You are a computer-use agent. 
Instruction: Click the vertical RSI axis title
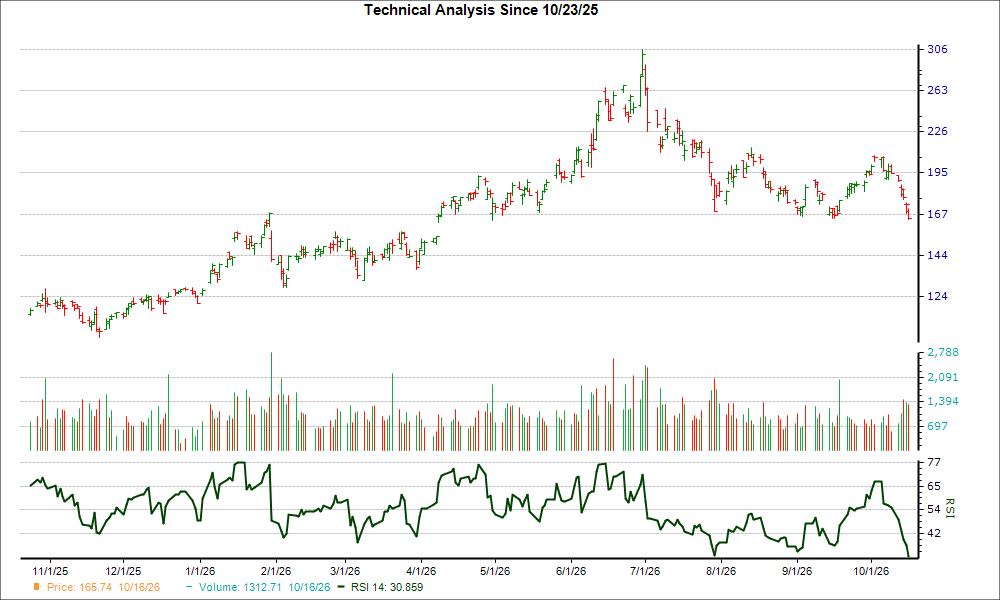click(950, 508)
